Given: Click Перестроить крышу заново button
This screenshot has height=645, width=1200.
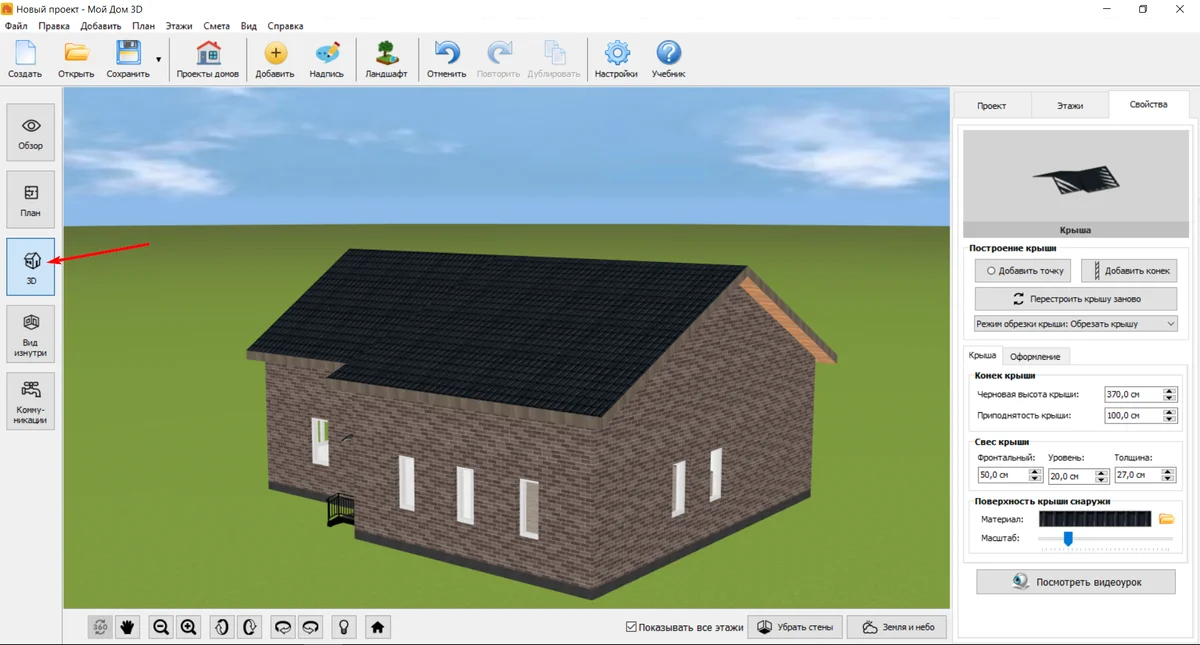Looking at the screenshot, I should [1075, 299].
